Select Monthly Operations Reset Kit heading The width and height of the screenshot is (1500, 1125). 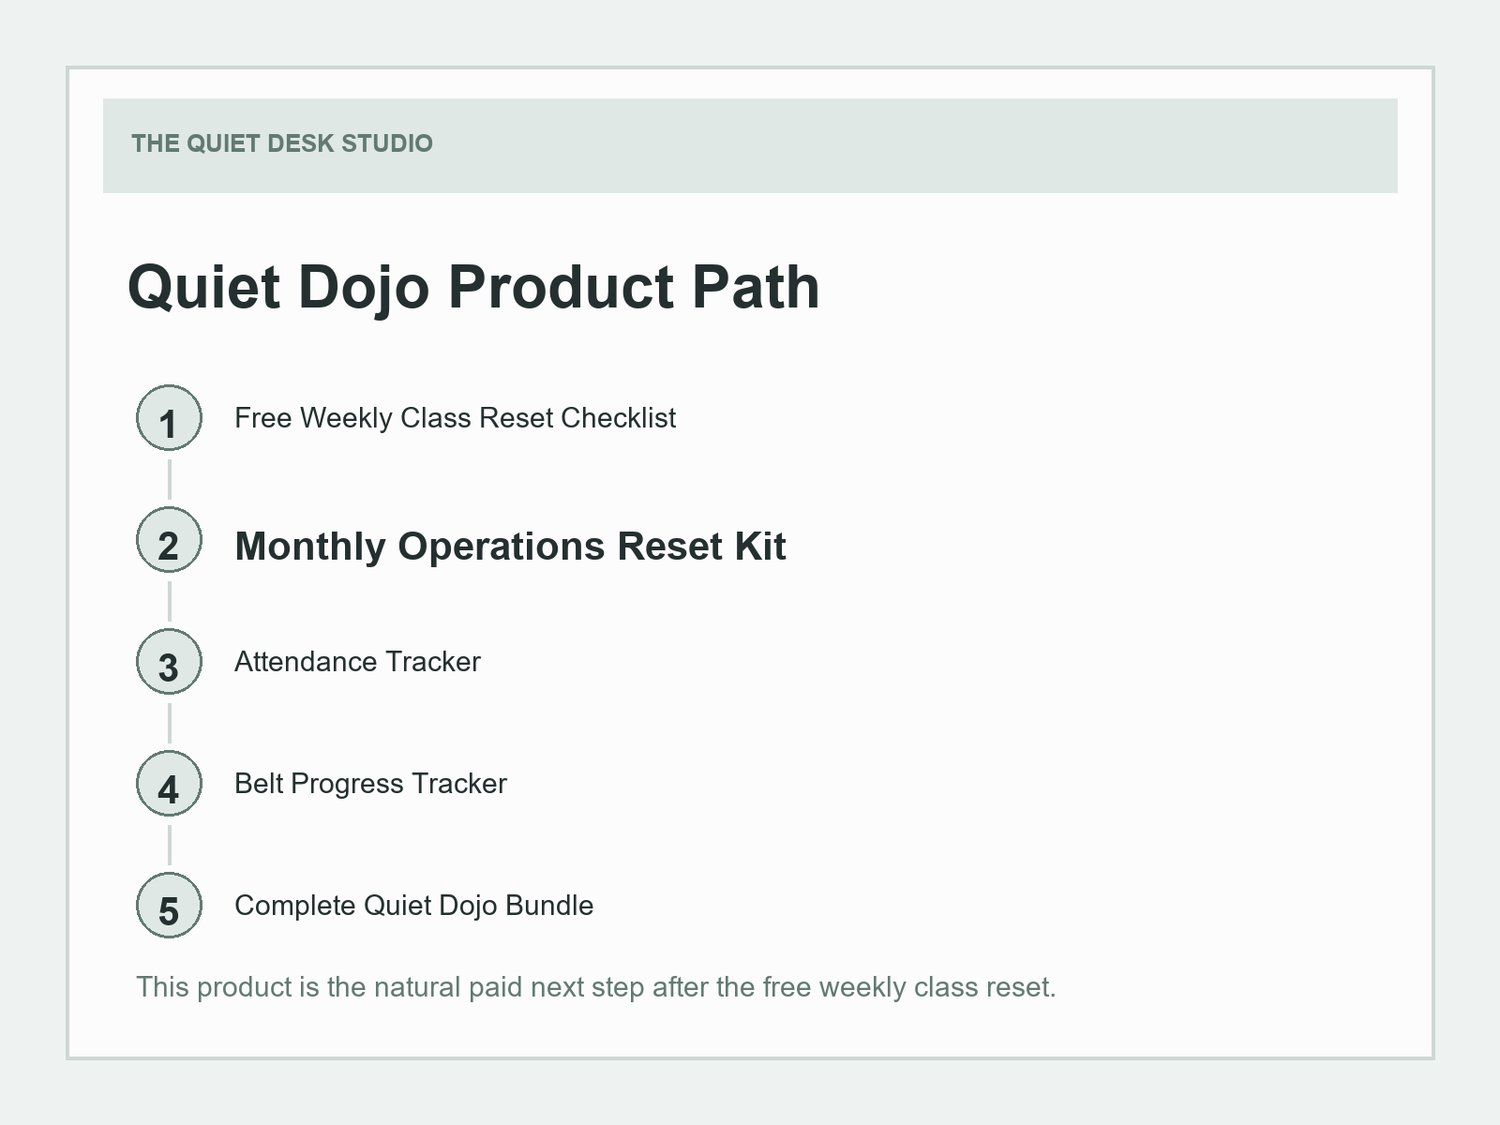[510, 547]
